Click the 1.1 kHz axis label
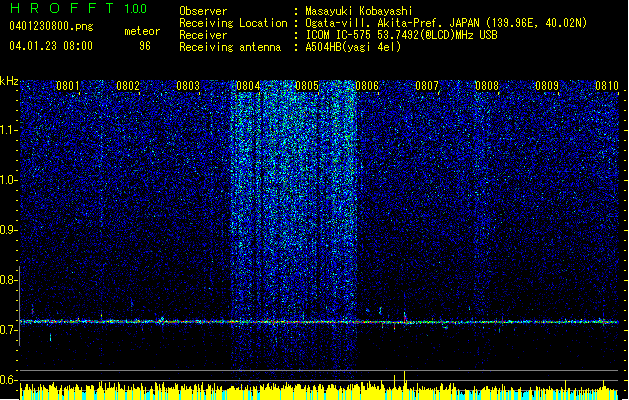Screen dimensions: 629x400 pyautogui.click(x=8, y=130)
